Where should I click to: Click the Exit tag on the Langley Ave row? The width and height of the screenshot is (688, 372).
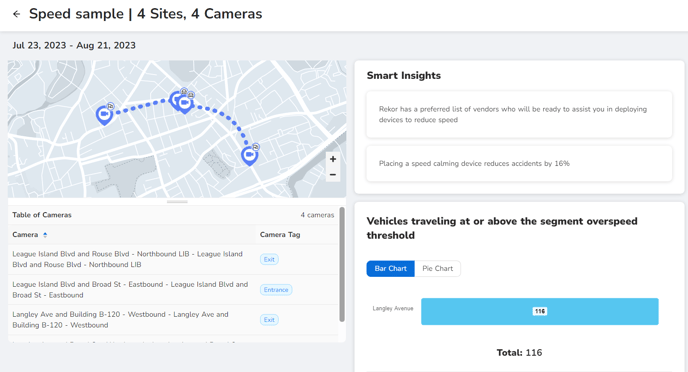269,320
